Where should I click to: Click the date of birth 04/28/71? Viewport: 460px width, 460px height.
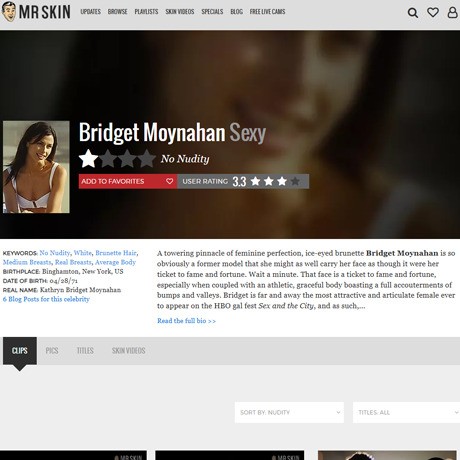tap(64, 281)
